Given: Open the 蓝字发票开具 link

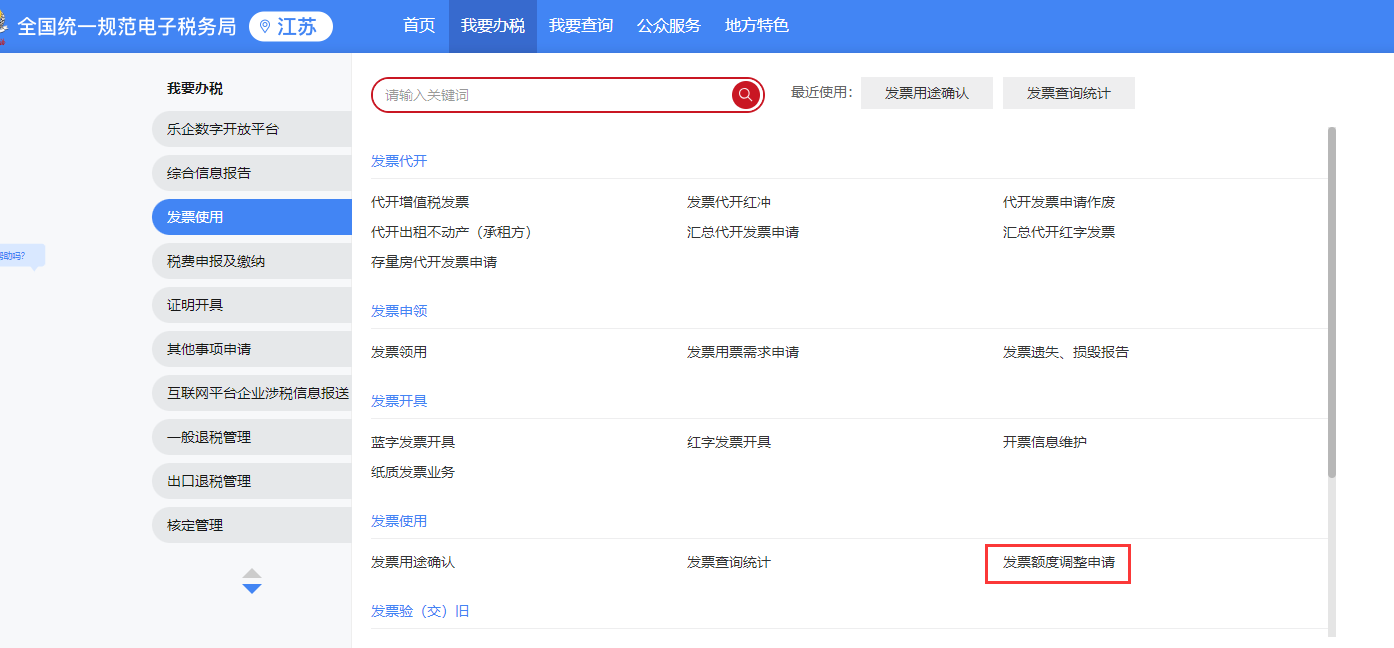Looking at the screenshot, I should (413, 442).
